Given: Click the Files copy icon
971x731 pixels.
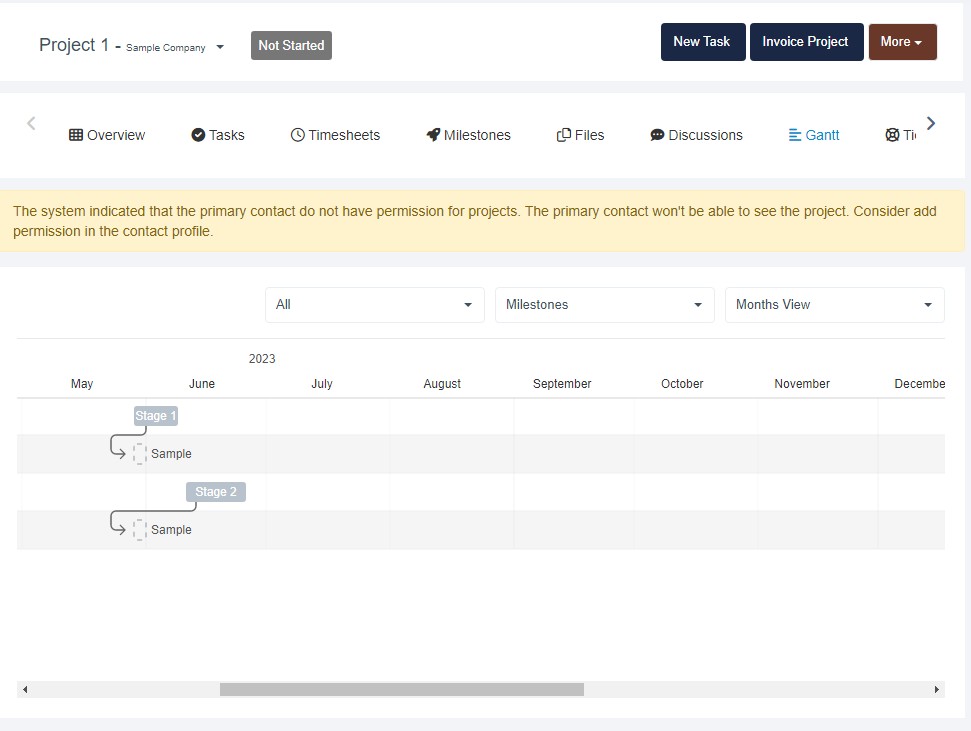Looking at the screenshot, I should click(x=564, y=135).
